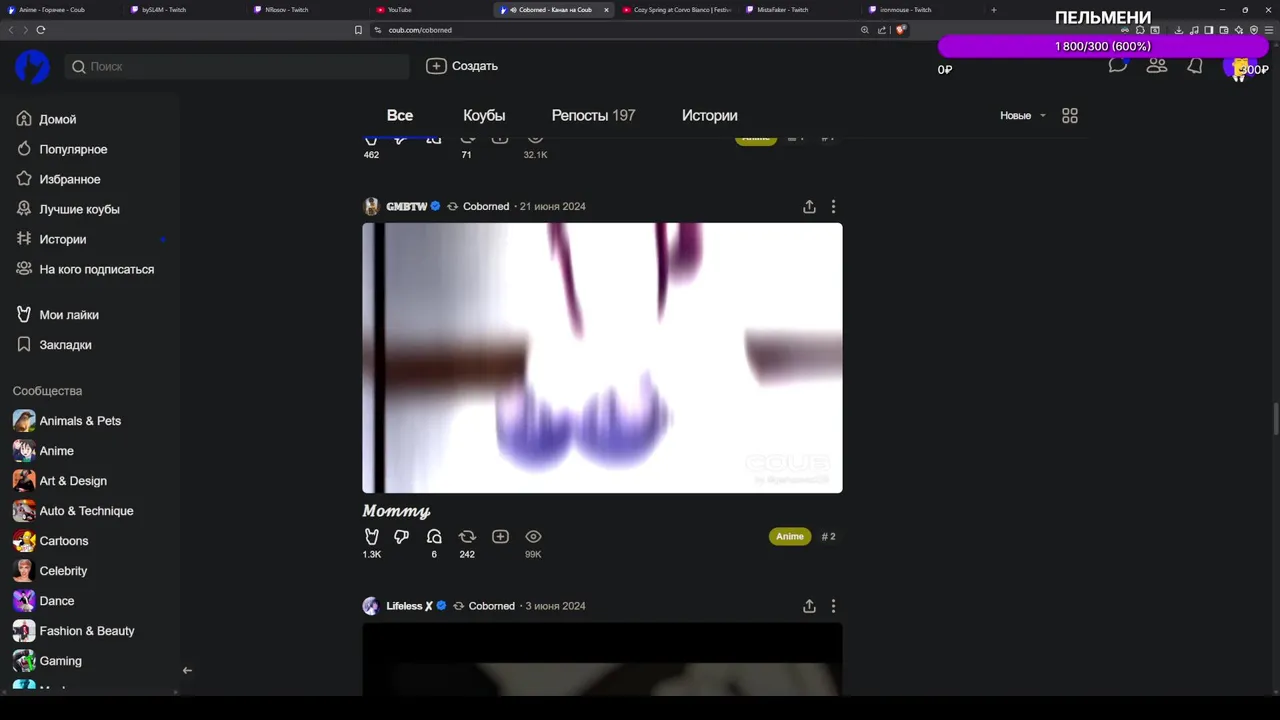This screenshot has width=1280, height=720.
Task: Click the page's vertical scrollbar
Action: (x=1275, y=418)
